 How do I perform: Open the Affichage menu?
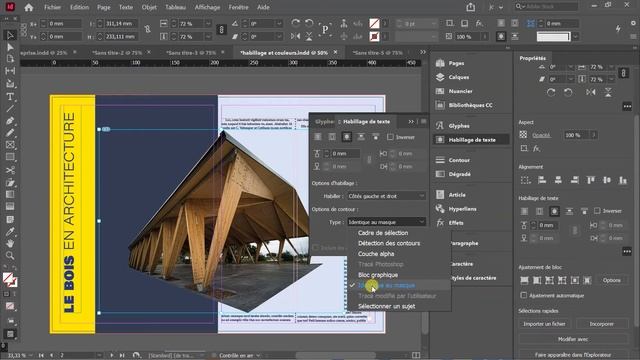coord(207,7)
